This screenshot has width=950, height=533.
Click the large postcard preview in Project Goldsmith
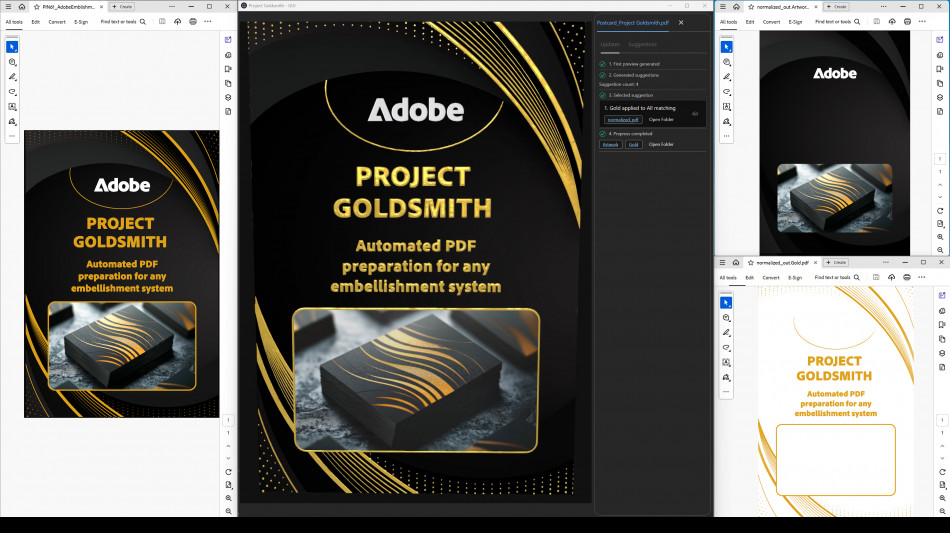tap(416, 258)
